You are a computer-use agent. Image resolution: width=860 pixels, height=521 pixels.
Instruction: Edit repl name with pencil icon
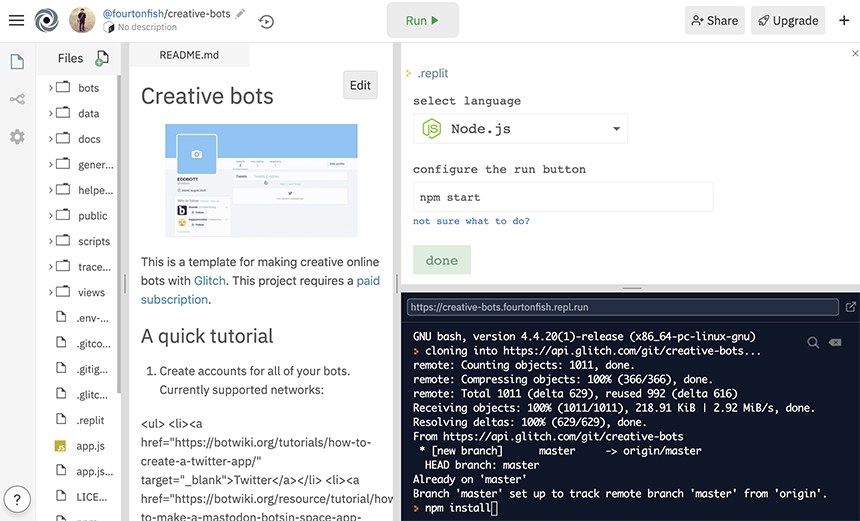click(x=240, y=14)
